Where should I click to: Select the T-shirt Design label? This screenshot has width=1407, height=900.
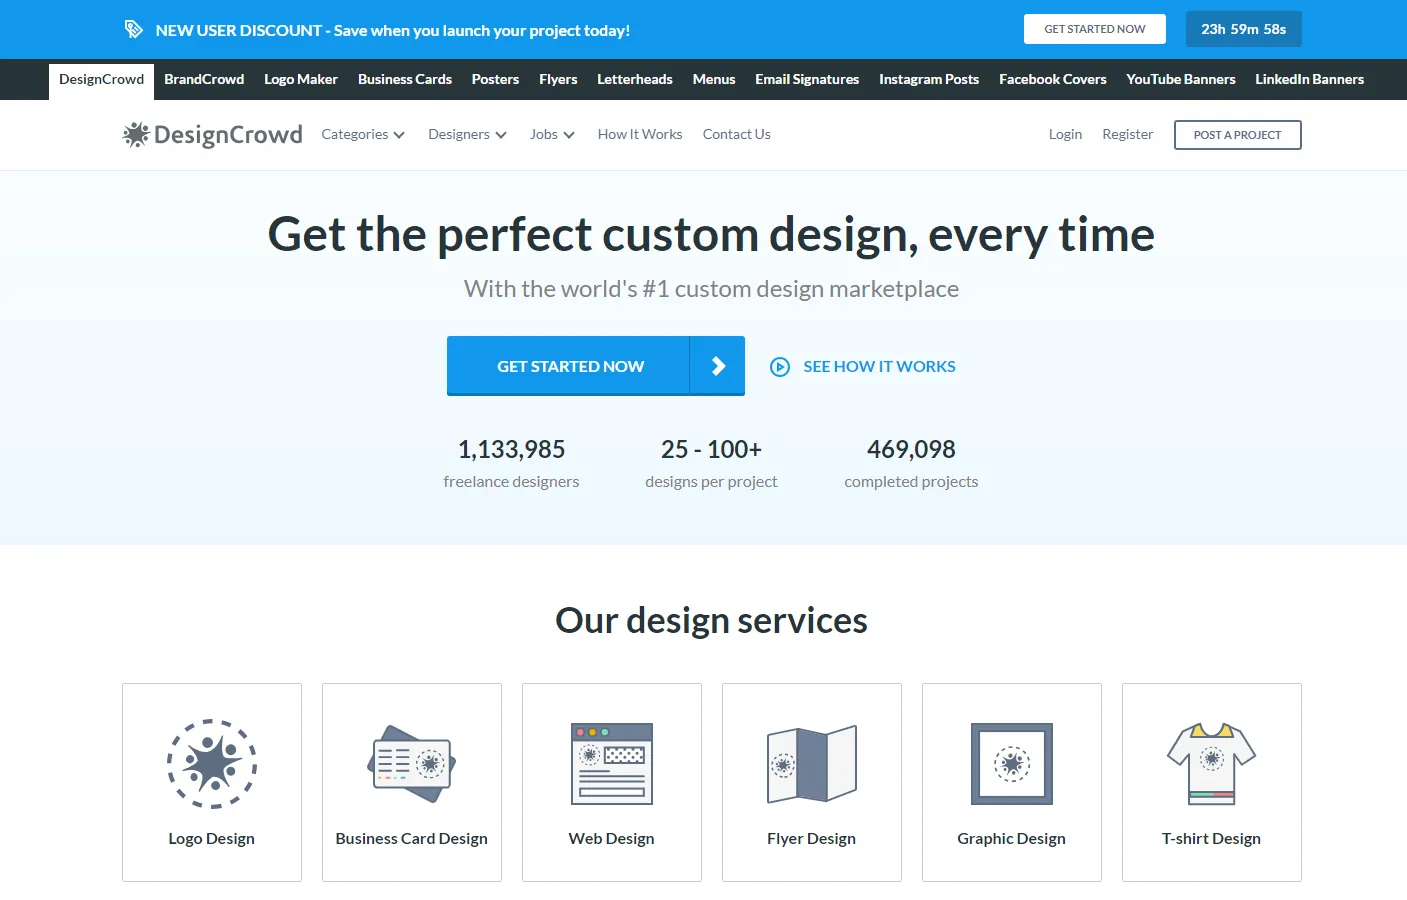click(x=1212, y=839)
